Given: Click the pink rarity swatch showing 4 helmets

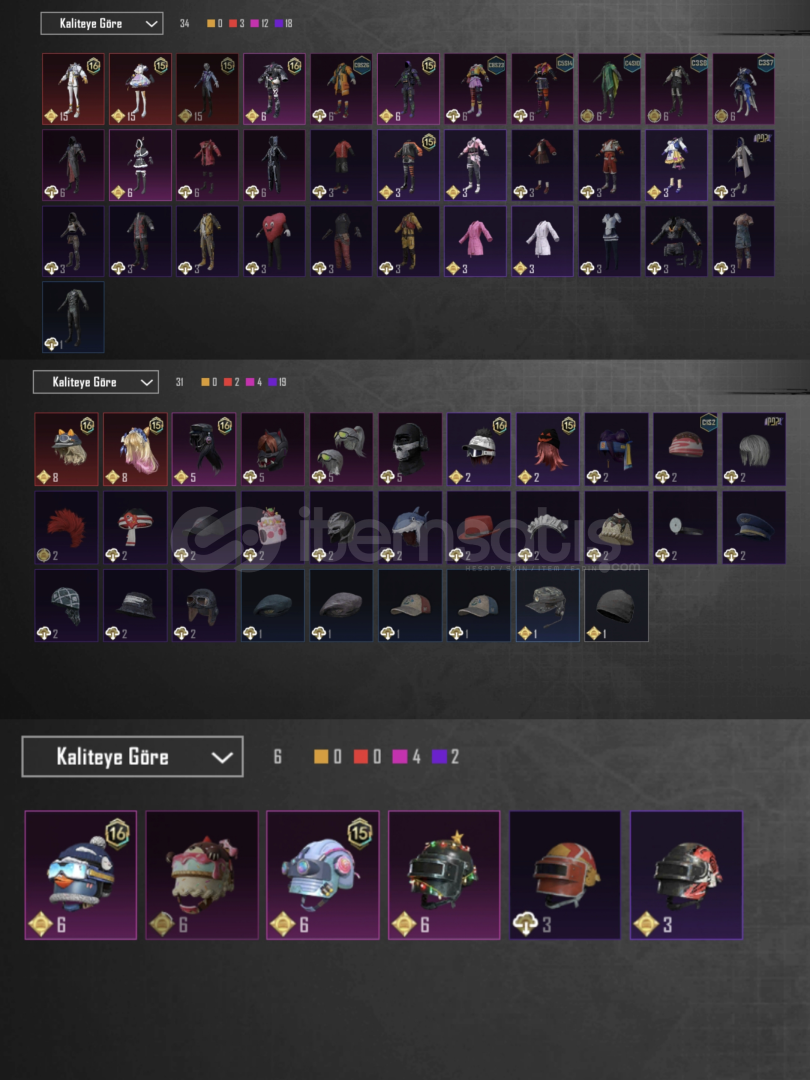Looking at the screenshot, I should tap(399, 756).
